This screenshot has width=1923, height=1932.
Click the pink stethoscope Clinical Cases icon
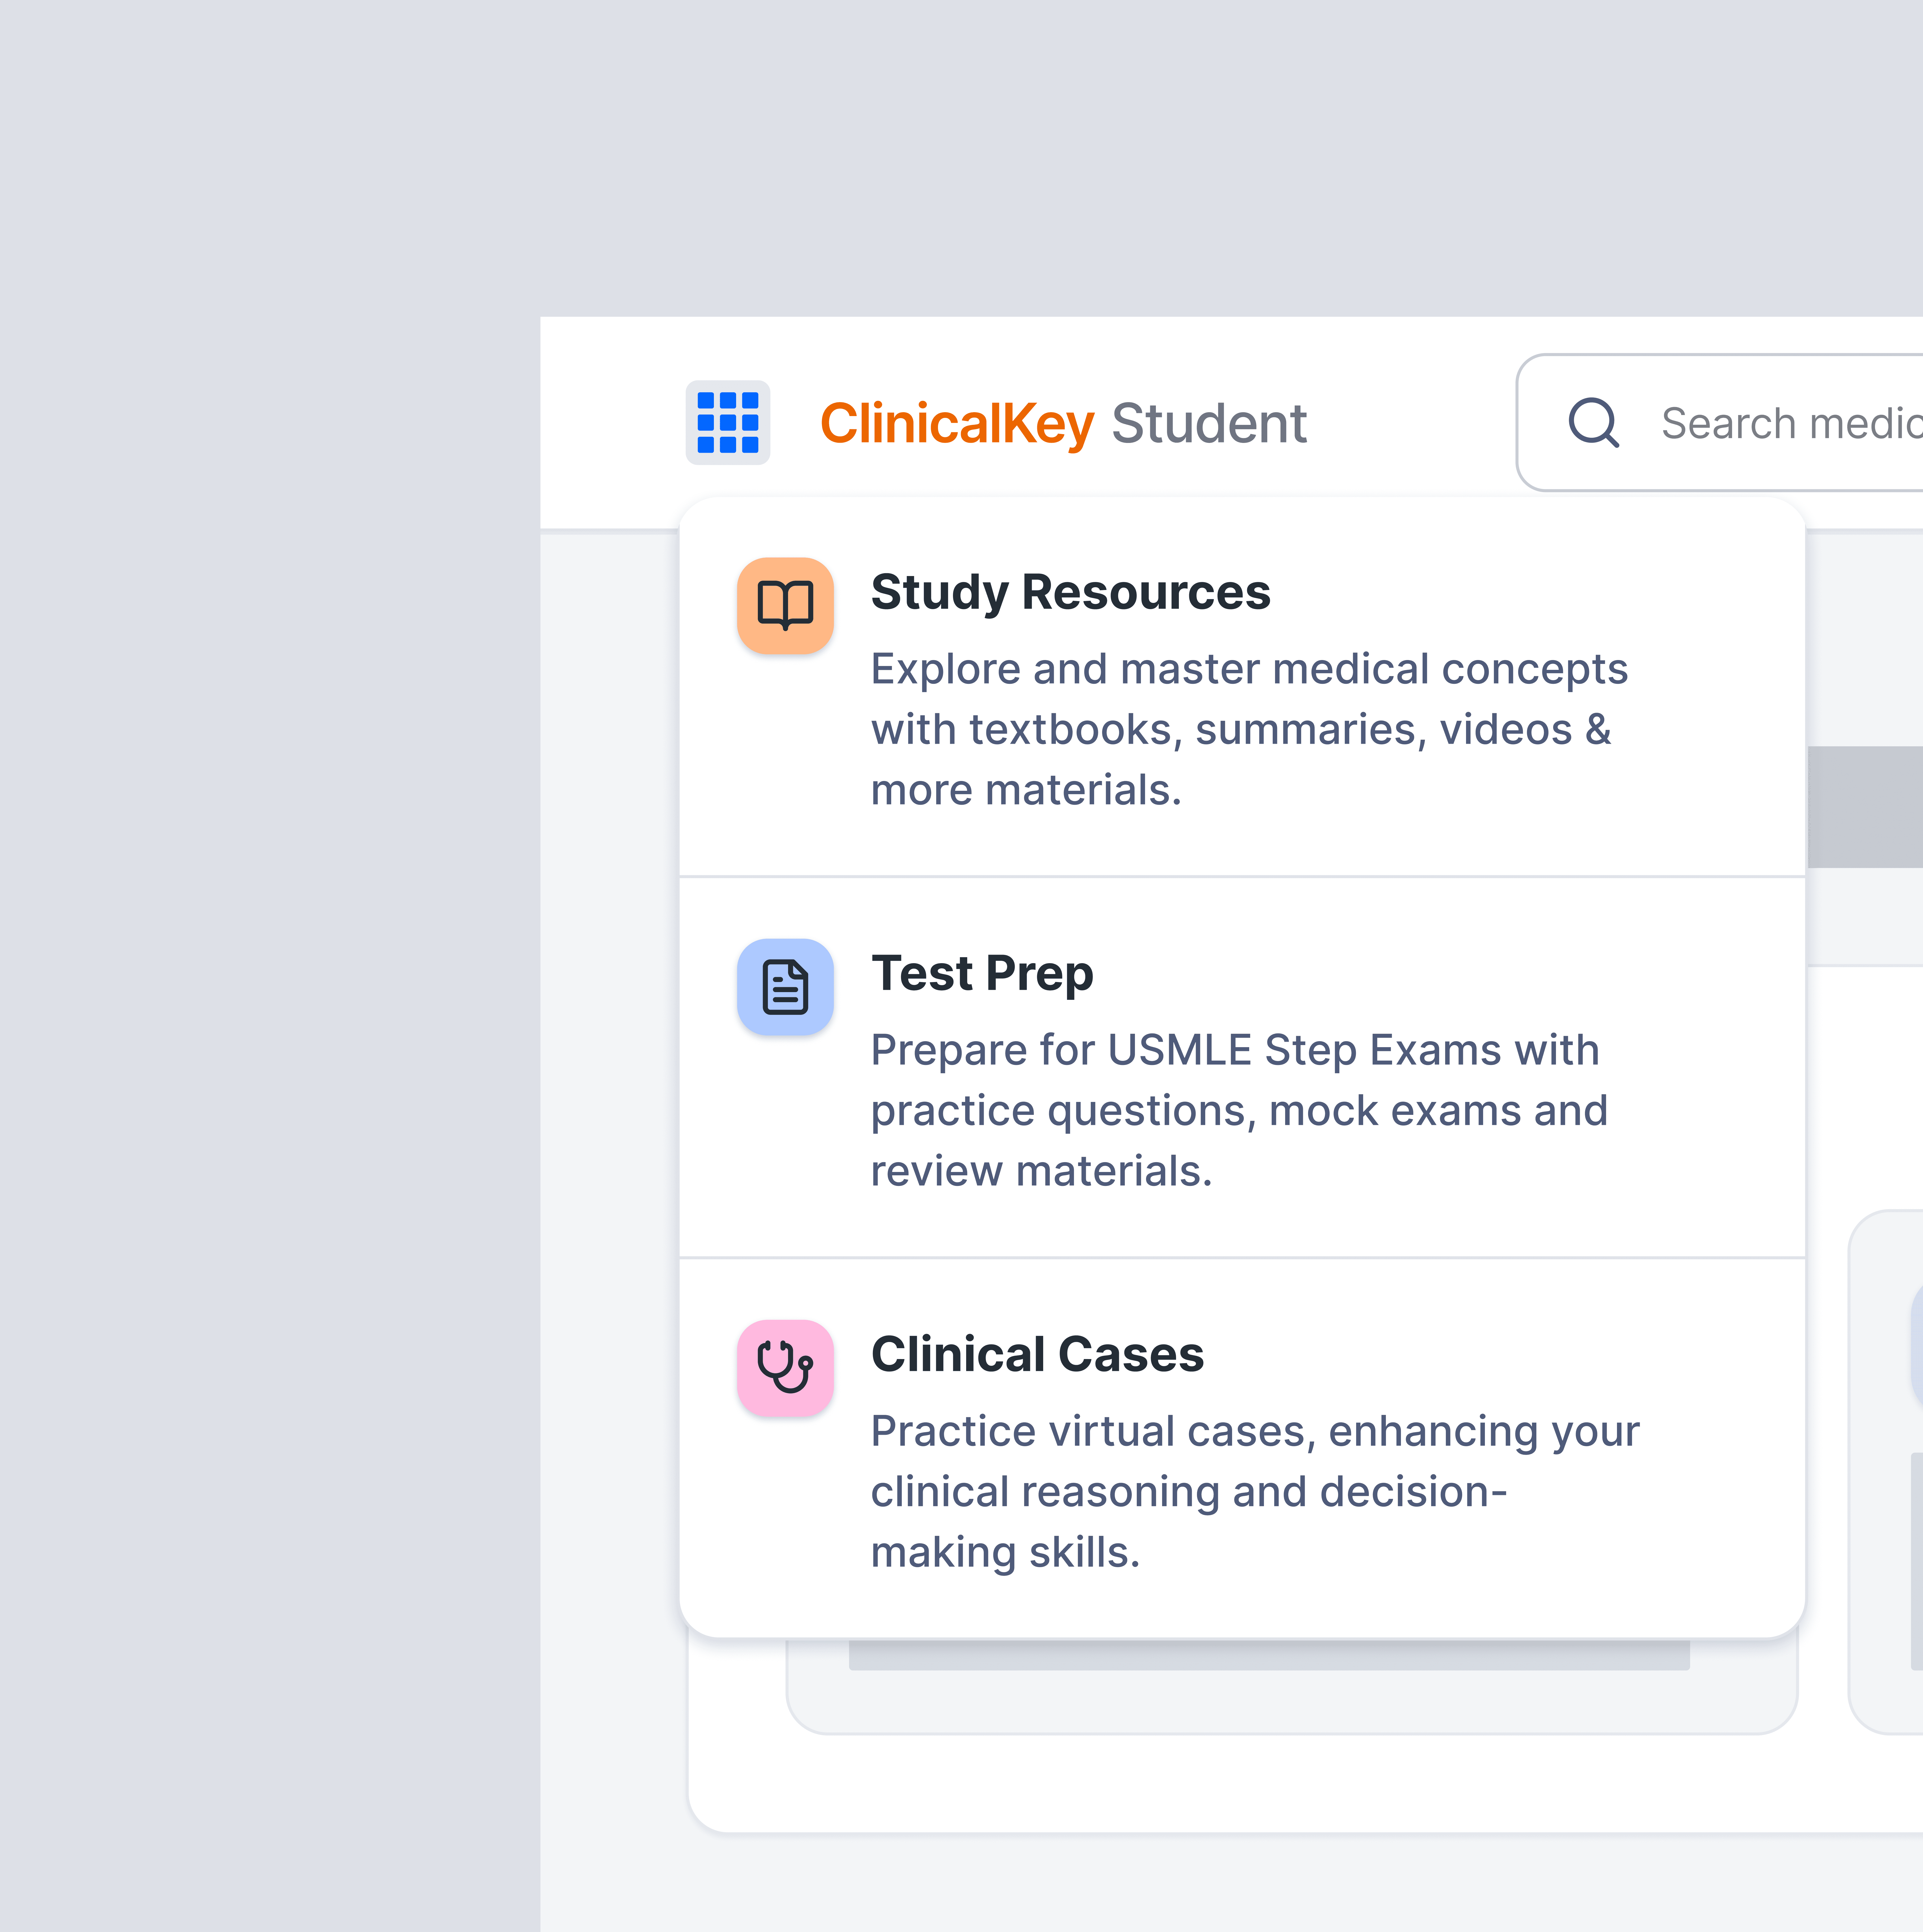(x=785, y=1367)
